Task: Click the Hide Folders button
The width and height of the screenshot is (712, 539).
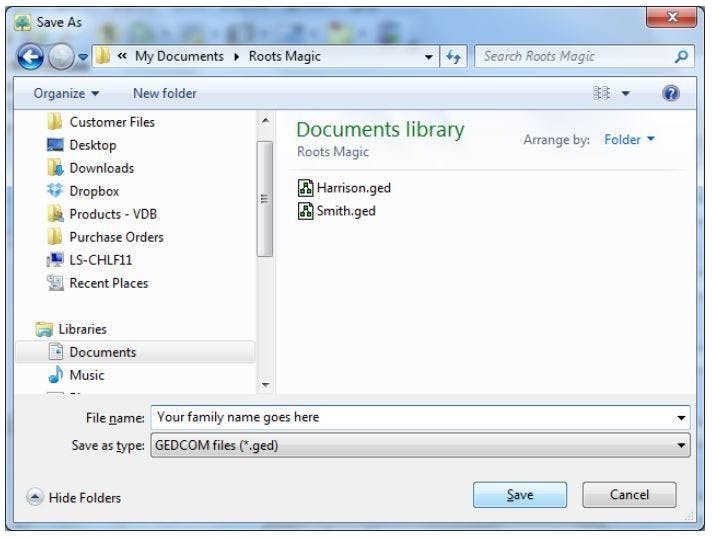Action: pyautogui.click(x=74, y=498)
